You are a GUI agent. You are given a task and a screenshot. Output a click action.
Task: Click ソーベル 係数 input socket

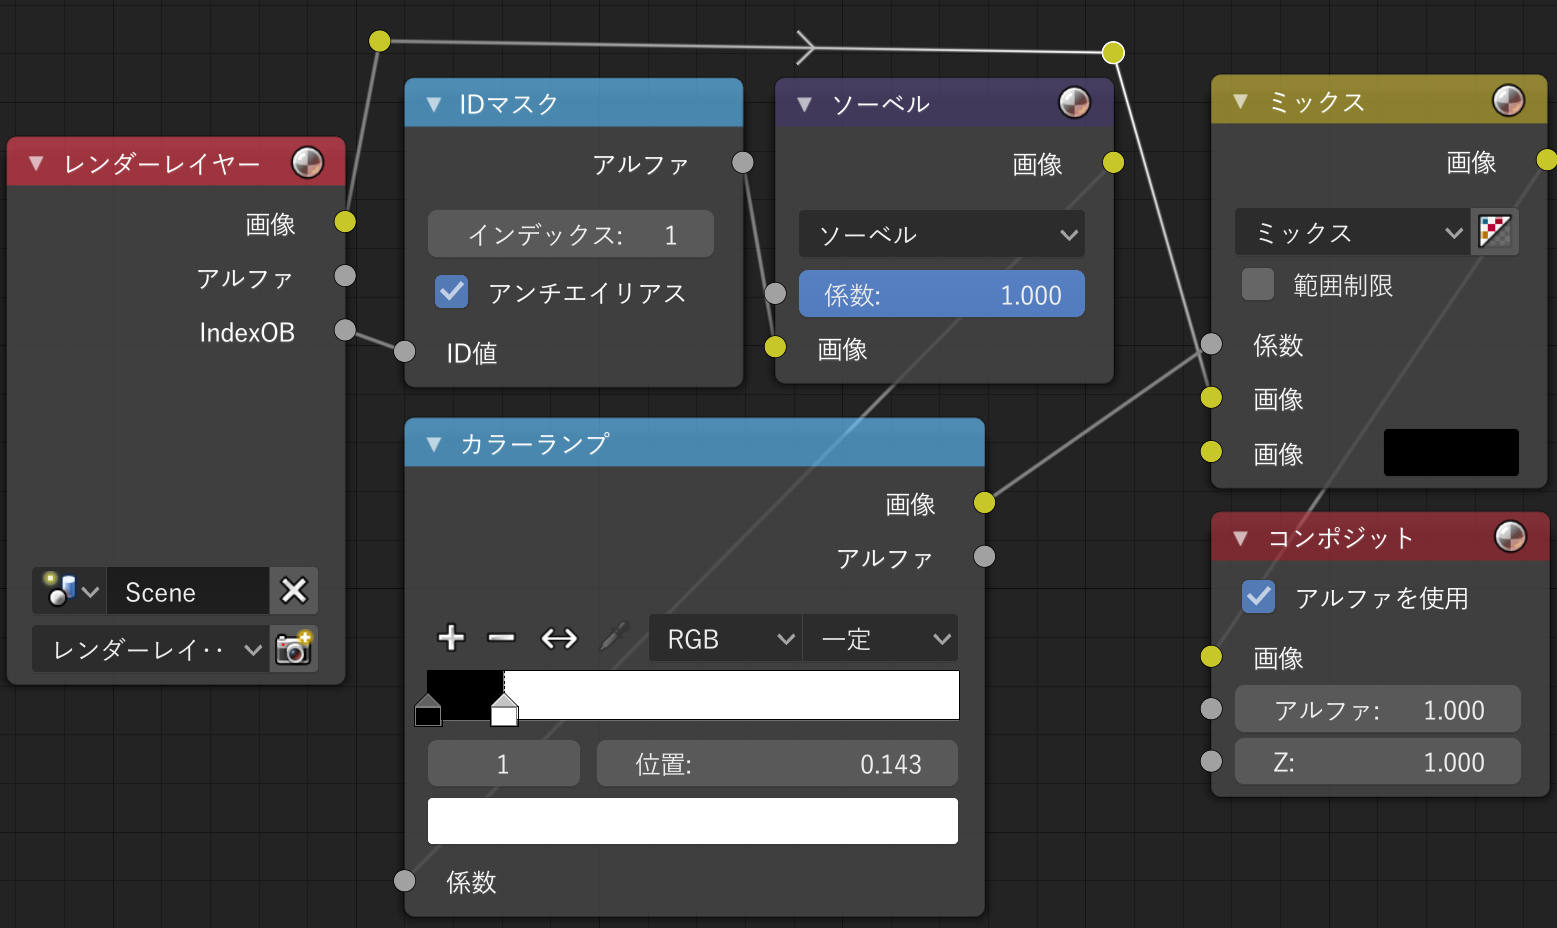(x=775, y=293)
